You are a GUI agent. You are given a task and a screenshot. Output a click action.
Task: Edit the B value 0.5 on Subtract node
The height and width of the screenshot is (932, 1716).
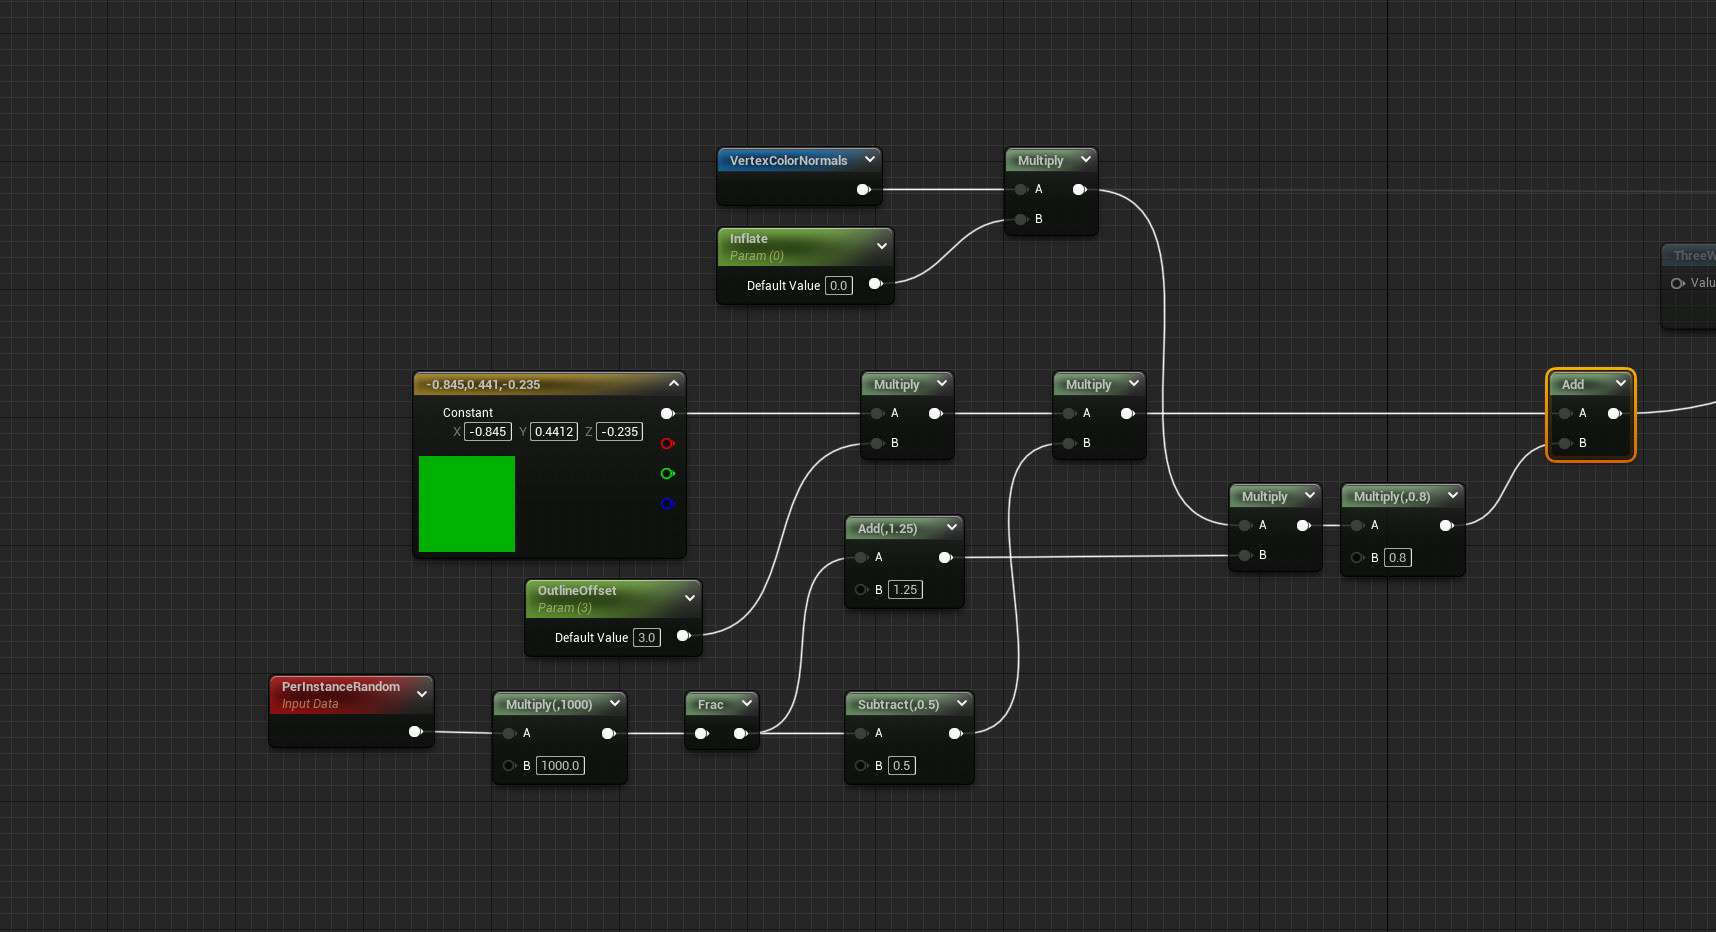point(901,765)
